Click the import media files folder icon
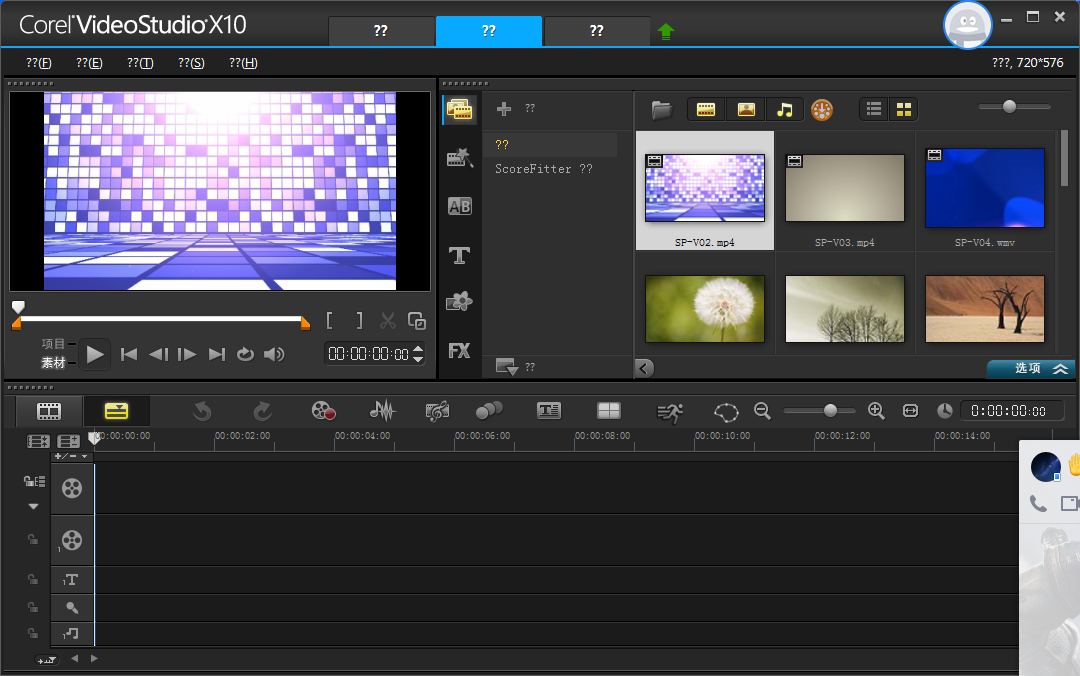This screenshot has width=1080, height=676. 662,110
